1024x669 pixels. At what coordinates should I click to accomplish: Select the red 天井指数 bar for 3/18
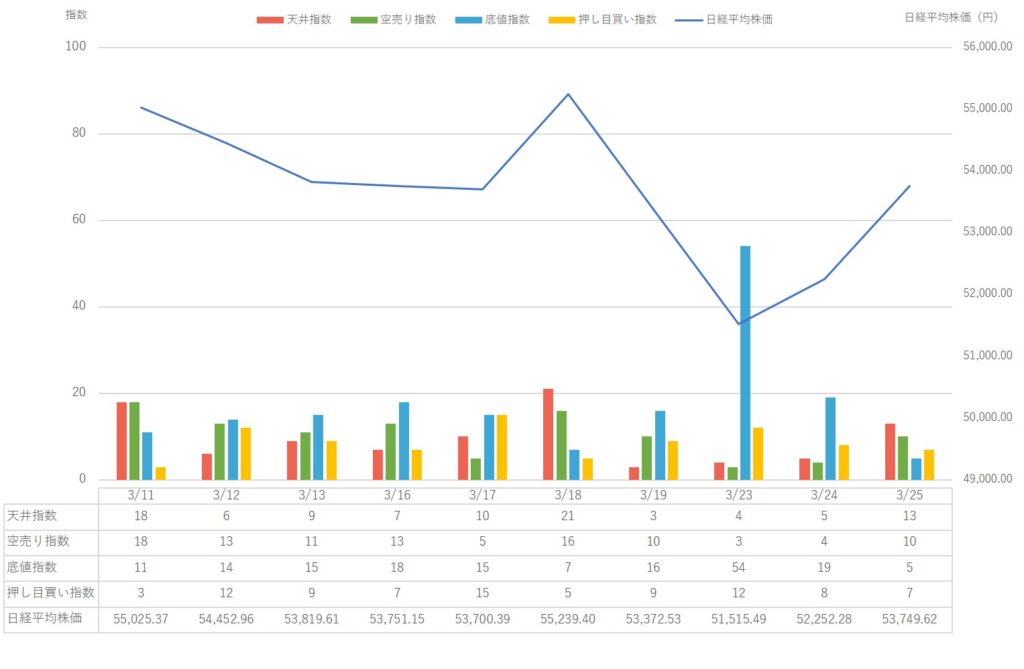pos(548,433)
